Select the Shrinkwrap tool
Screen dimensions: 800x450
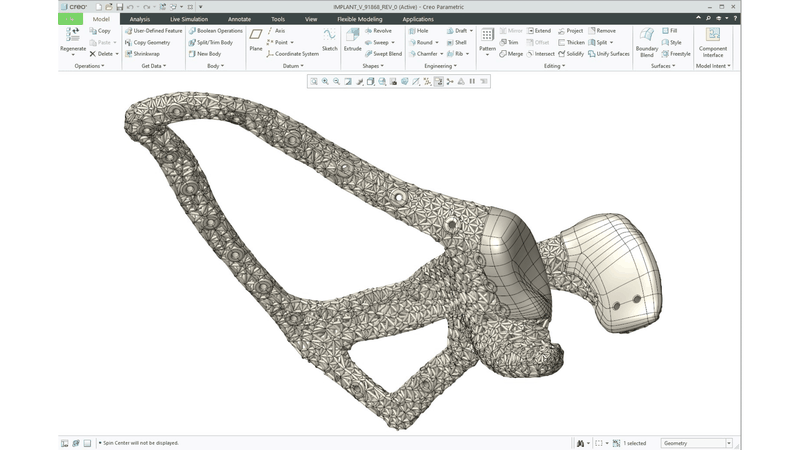(142, 54)
